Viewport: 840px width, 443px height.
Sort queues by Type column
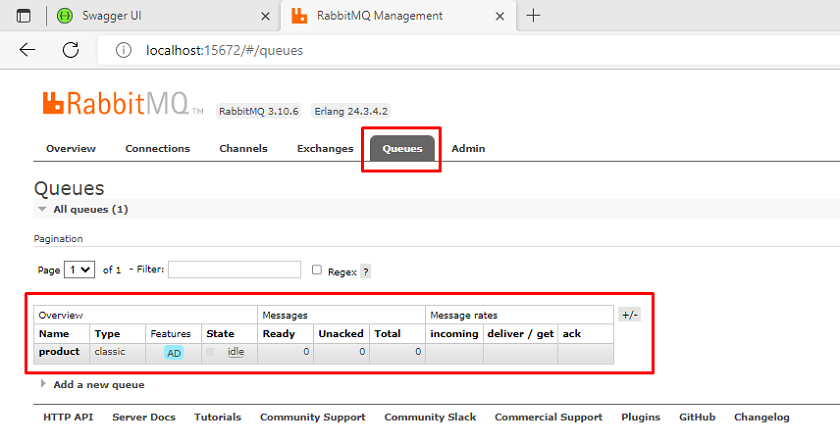click(107, 333)
